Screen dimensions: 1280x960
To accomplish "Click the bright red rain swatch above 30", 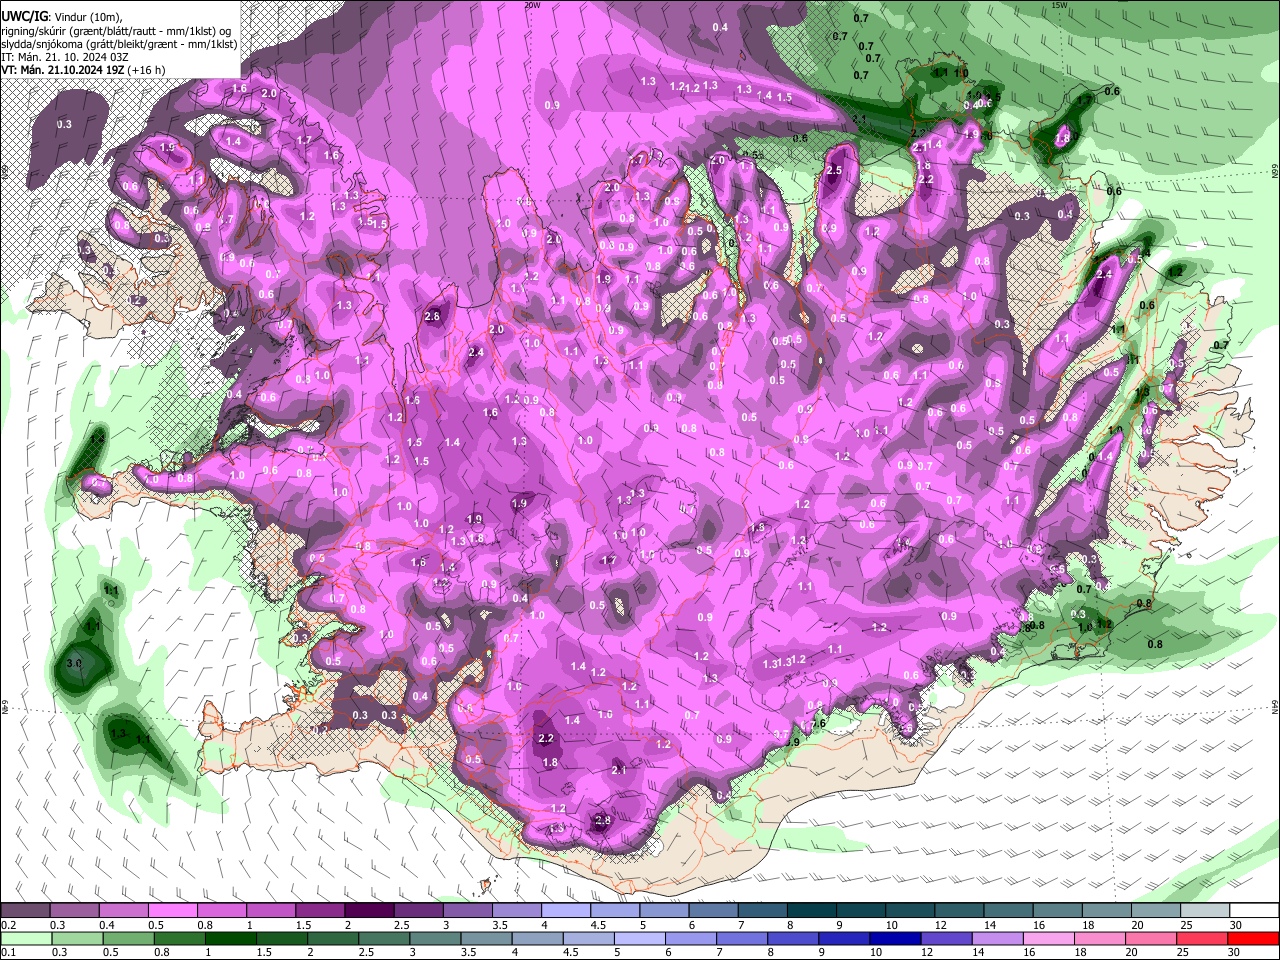I will pyautogui.click(x=1253, y=938).
